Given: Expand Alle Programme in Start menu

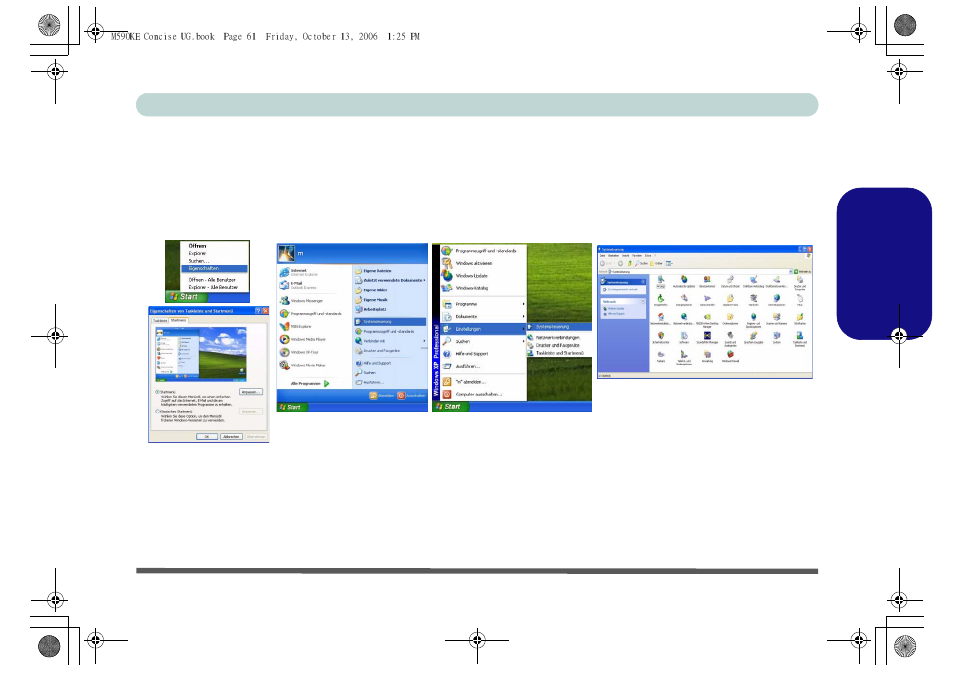Looking at the screenshot, I should [305, 383].
